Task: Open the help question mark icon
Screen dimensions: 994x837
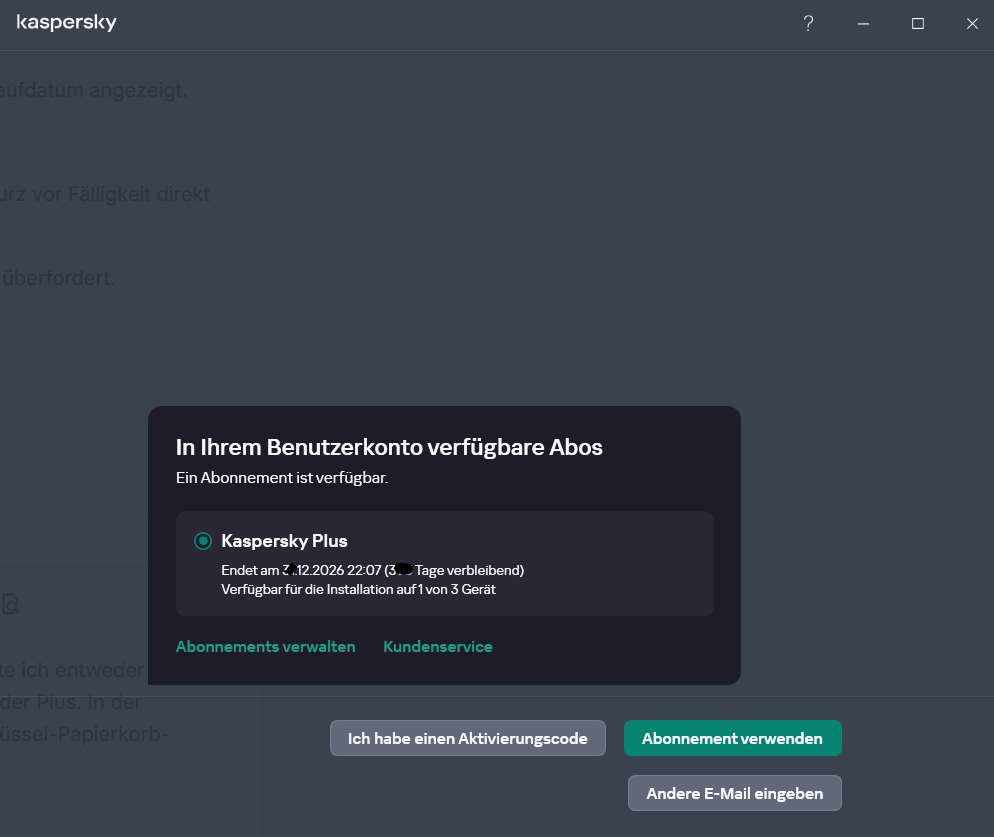Action: [x=808, y=24]
